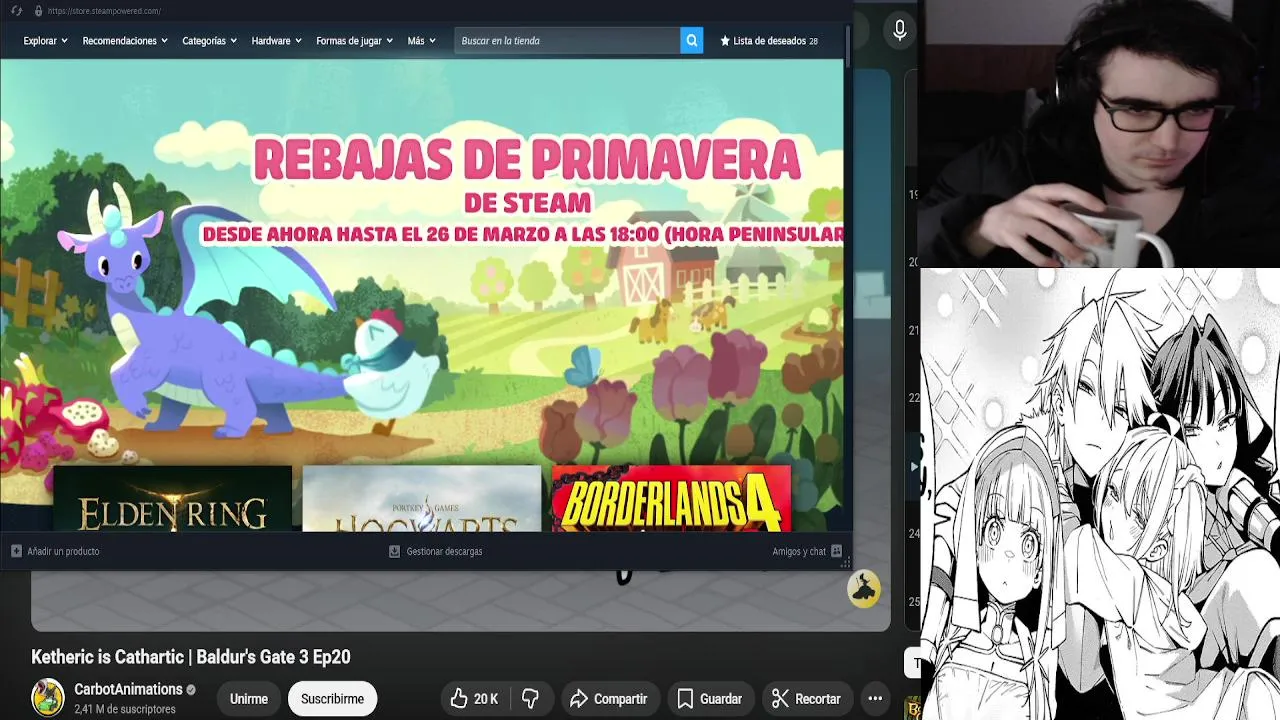Click the Guardar button label
Screen dimensions: 1280x720
tap(721, 699)
